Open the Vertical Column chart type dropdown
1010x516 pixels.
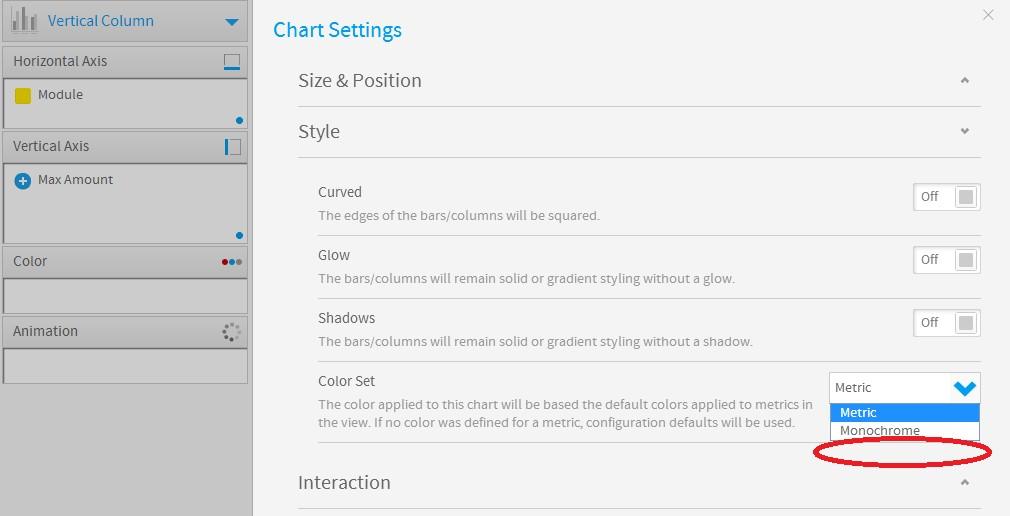pos(232,22)
